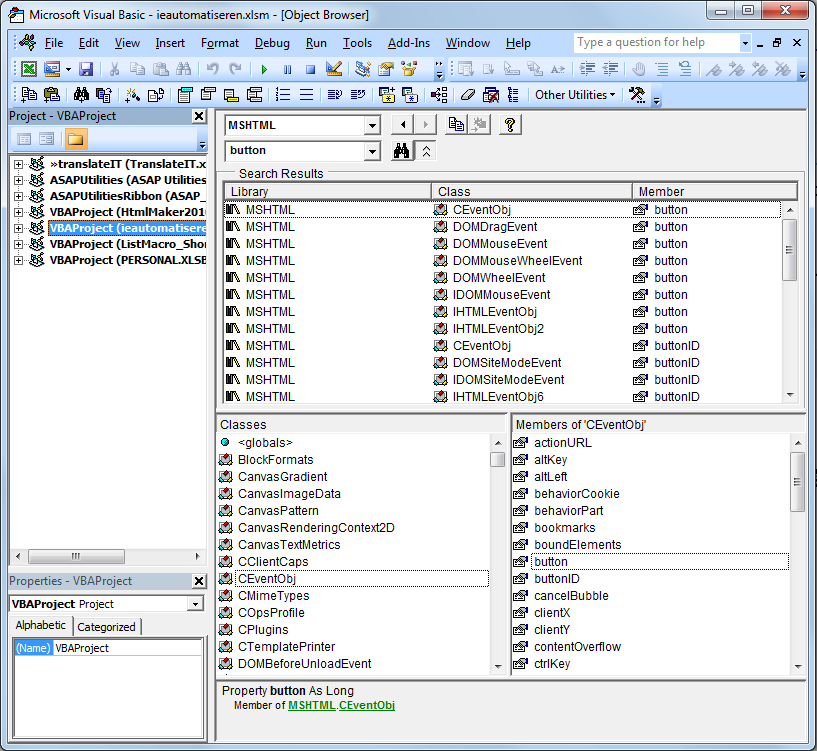Image resolution: width=817 pixels, height=751 pixels.
Task: Select the VBAProject (ListMacro_Sho... project
Action: (128, 244)
